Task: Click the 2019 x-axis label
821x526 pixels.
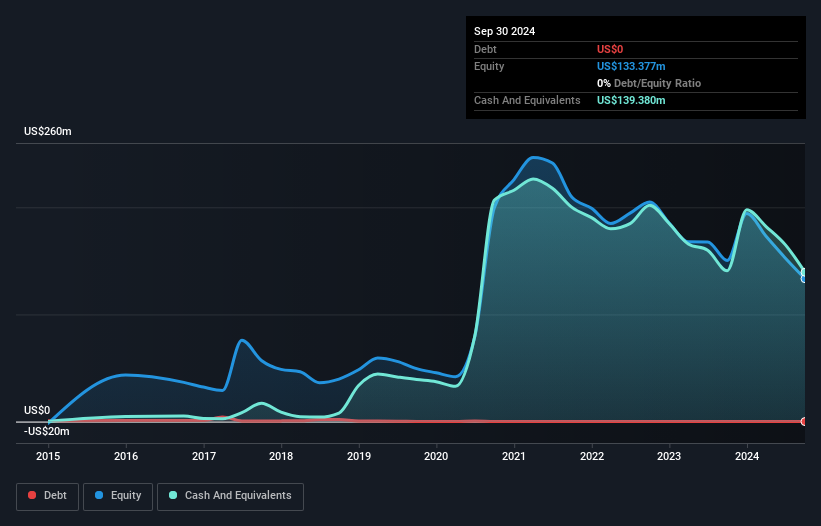Action: 359,456
